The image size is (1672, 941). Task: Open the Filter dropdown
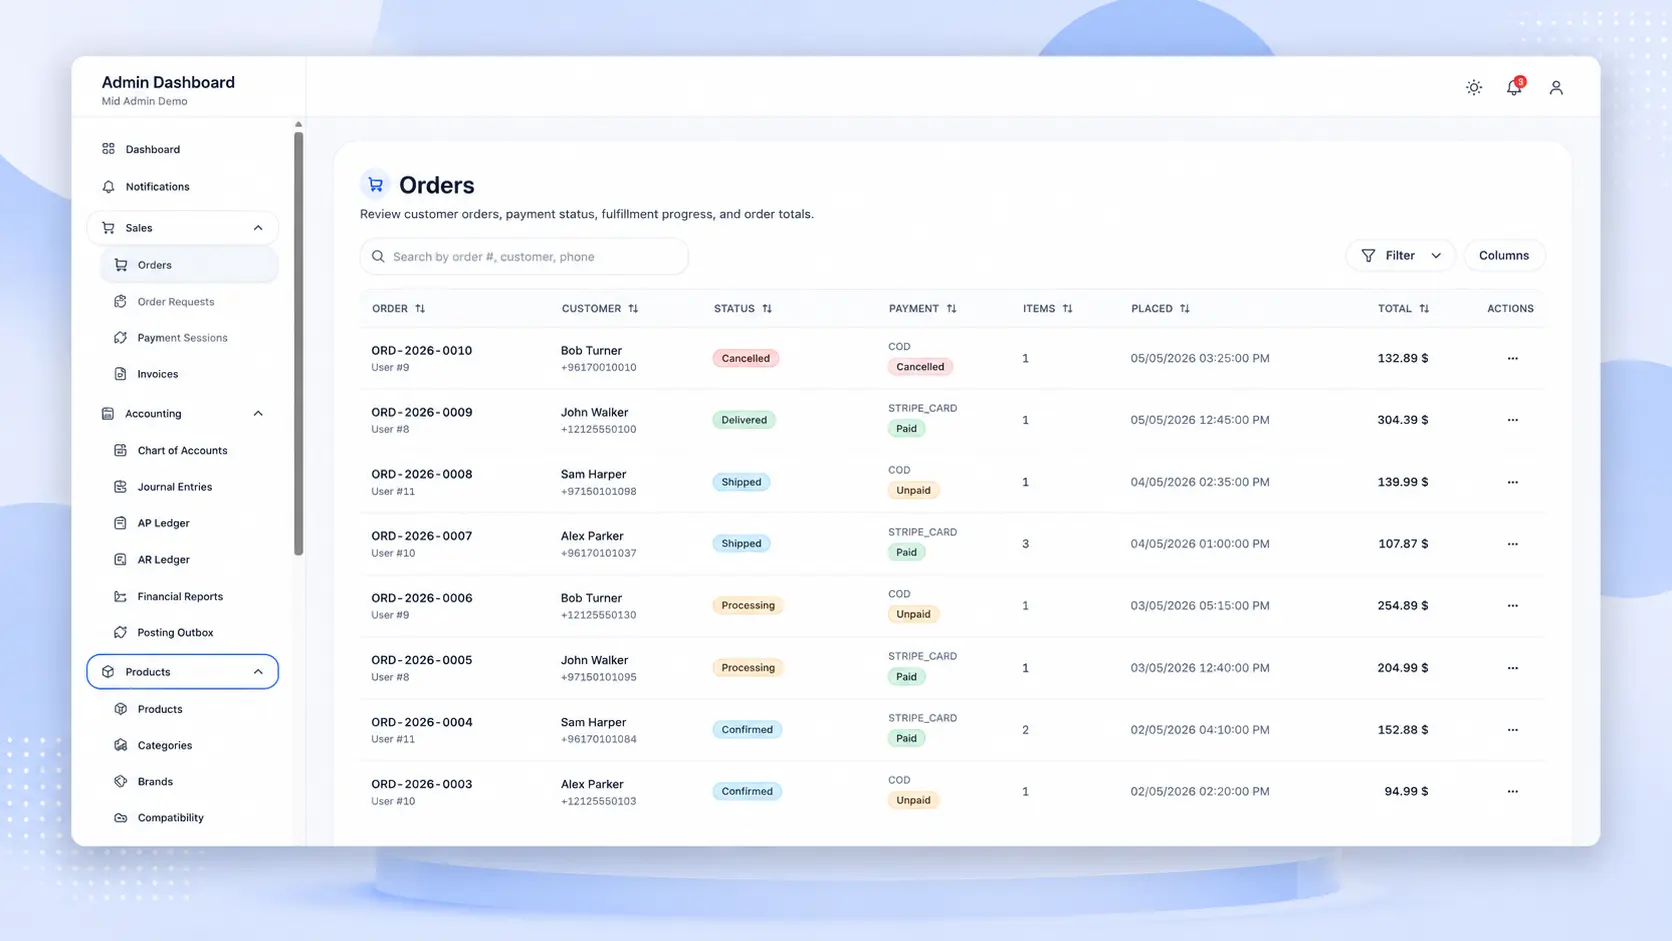[x=1400, y=256]
